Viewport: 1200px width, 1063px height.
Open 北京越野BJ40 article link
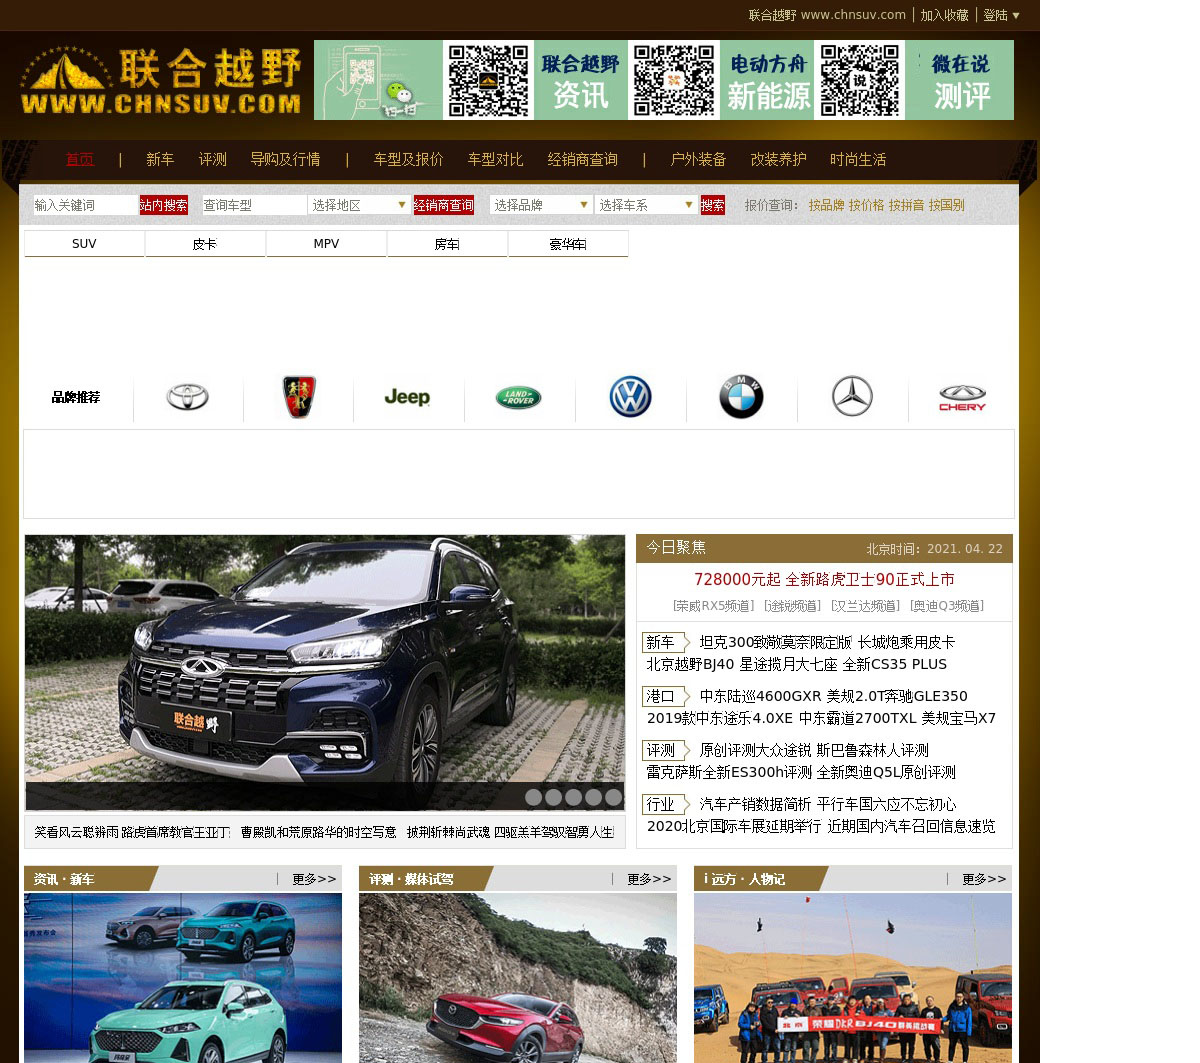(x=690, y=664)
